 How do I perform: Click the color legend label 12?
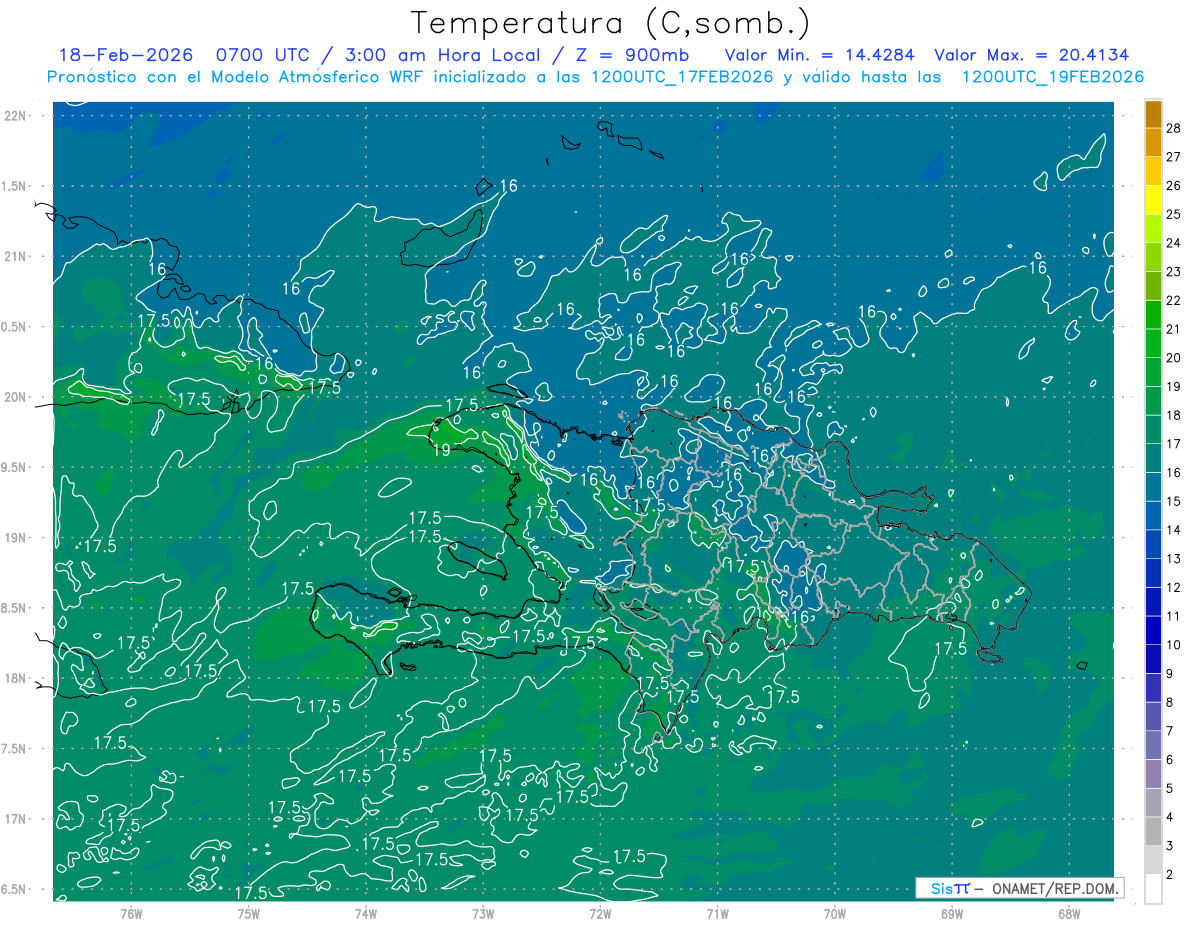tap(1174, 588)
